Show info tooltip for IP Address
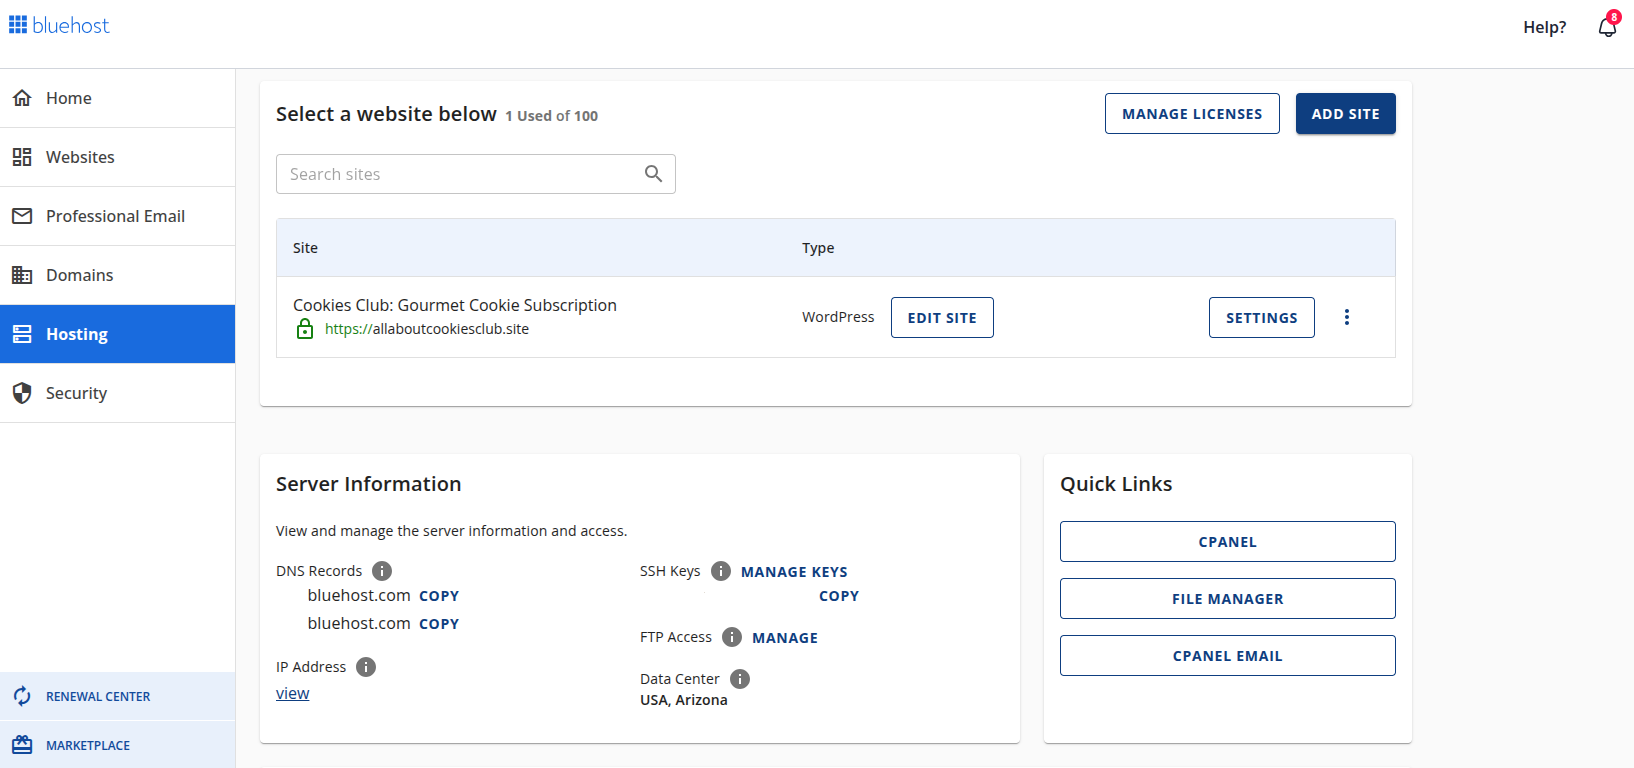This screenshot has width=1634, height=768. (x=366, y=667)
